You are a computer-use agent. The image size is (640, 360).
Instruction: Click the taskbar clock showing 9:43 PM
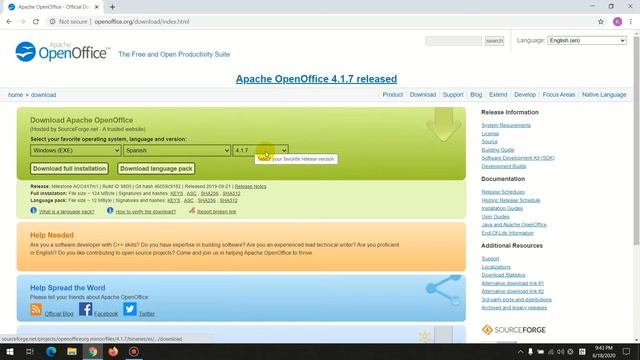coord(604,351)
